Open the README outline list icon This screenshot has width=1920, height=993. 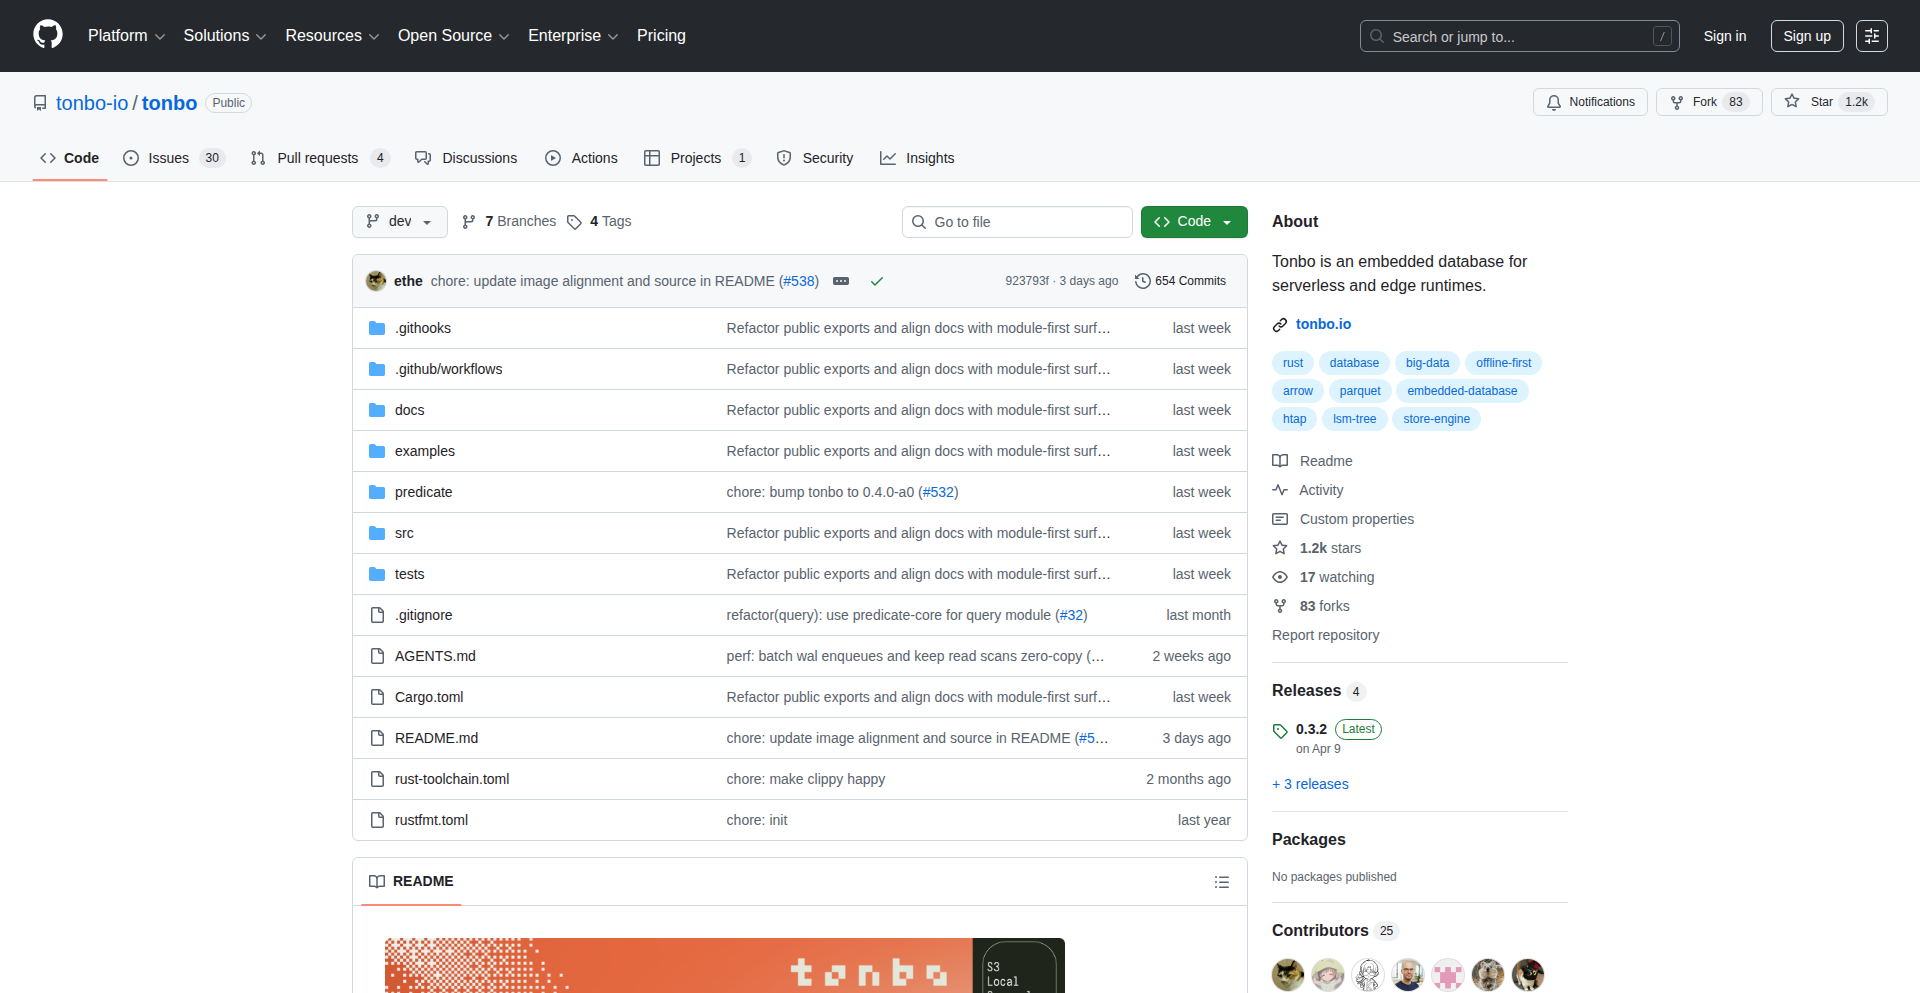coord(1222,882)
